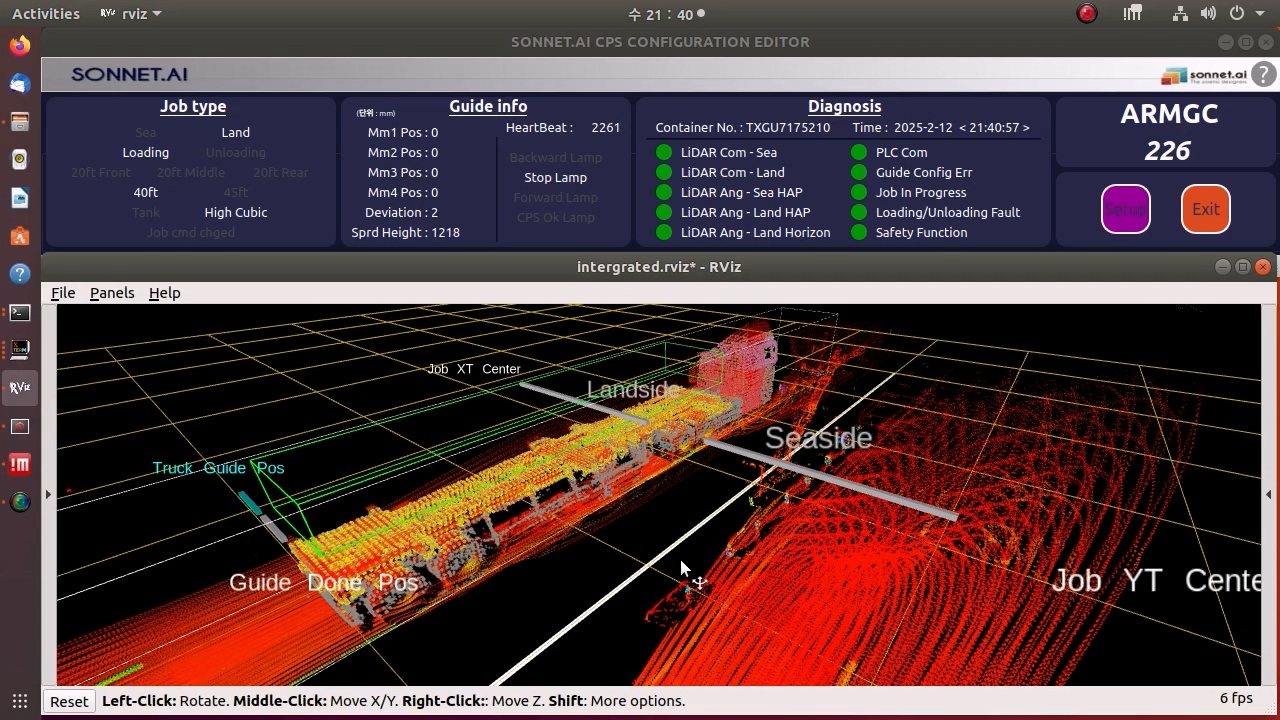Expand the left side panel arrow in RViz
Viewport: 1280px width, 720px height.
[48, 495]
